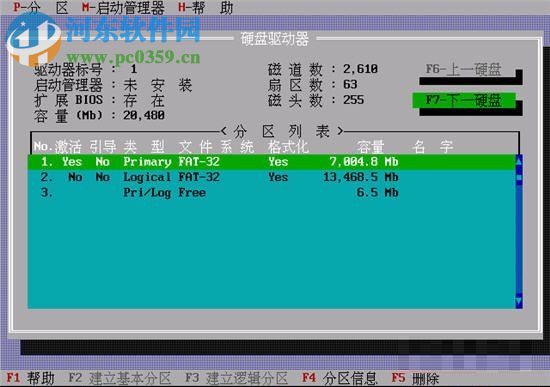Click the F7-下一硬盘 button
550x387 pixels.
pyautogui.click(x=464, y=100)
